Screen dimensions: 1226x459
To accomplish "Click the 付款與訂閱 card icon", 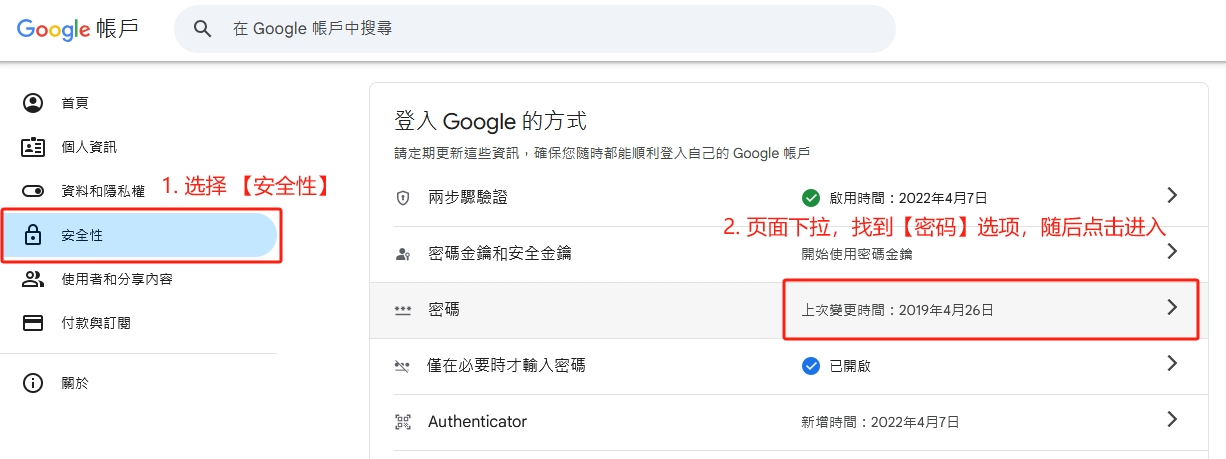I will (x=33, y=323).
